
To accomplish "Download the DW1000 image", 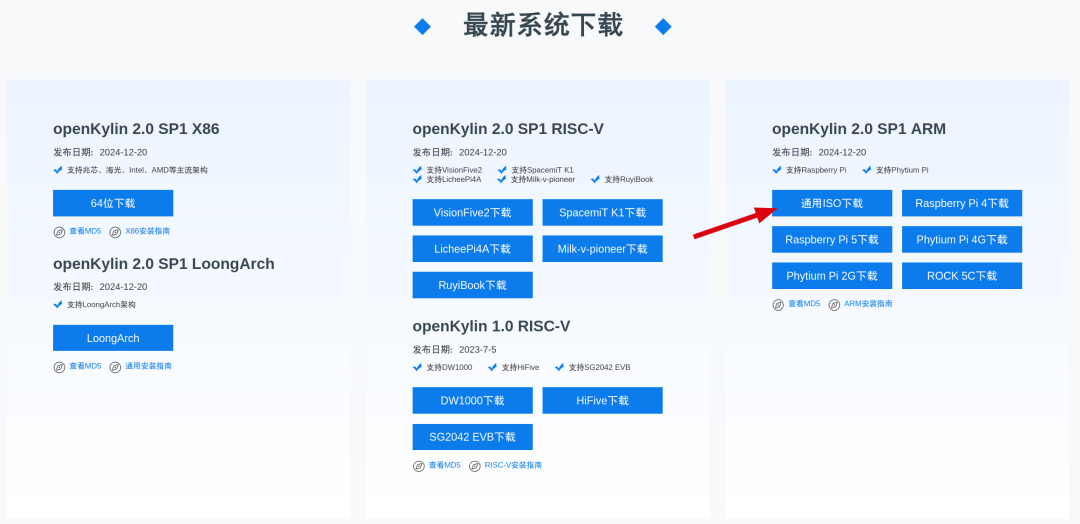I will [x=472, y=400].
